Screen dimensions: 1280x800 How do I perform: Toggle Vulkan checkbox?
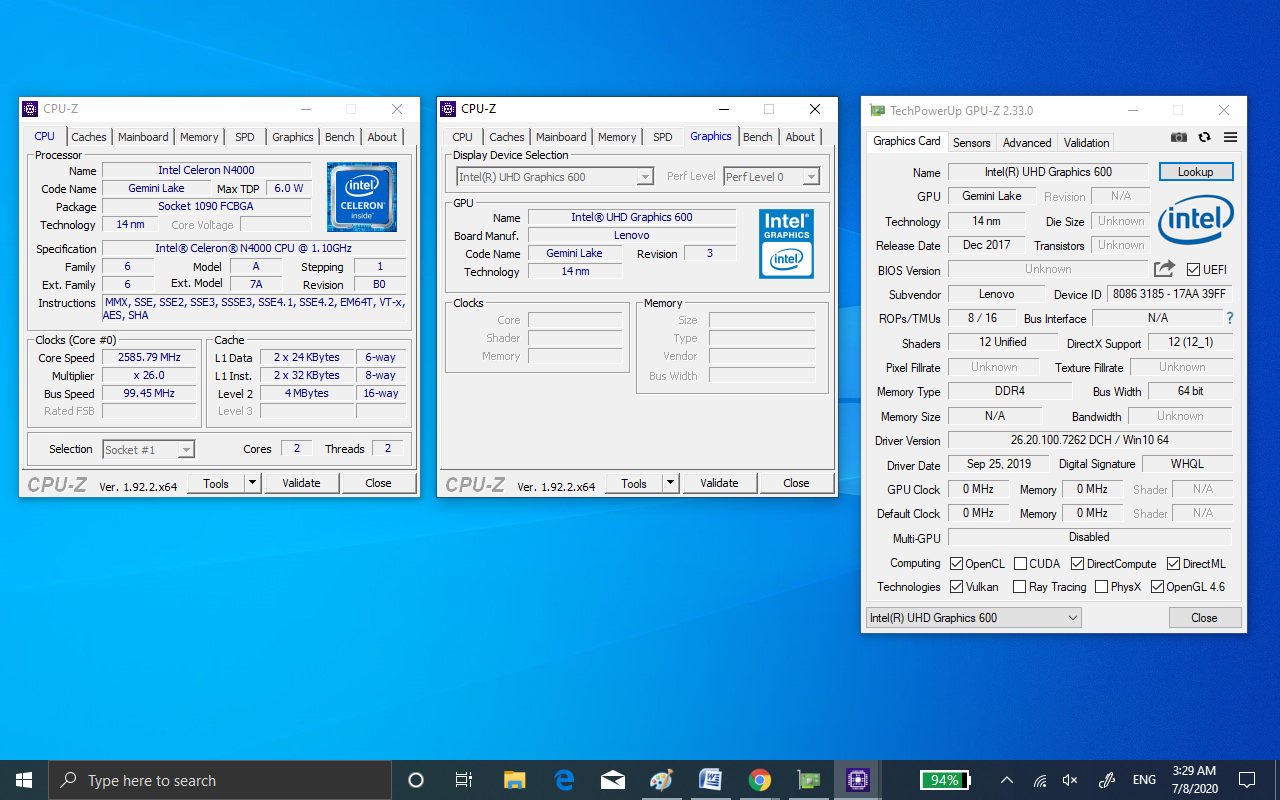[x=956, y=587]
